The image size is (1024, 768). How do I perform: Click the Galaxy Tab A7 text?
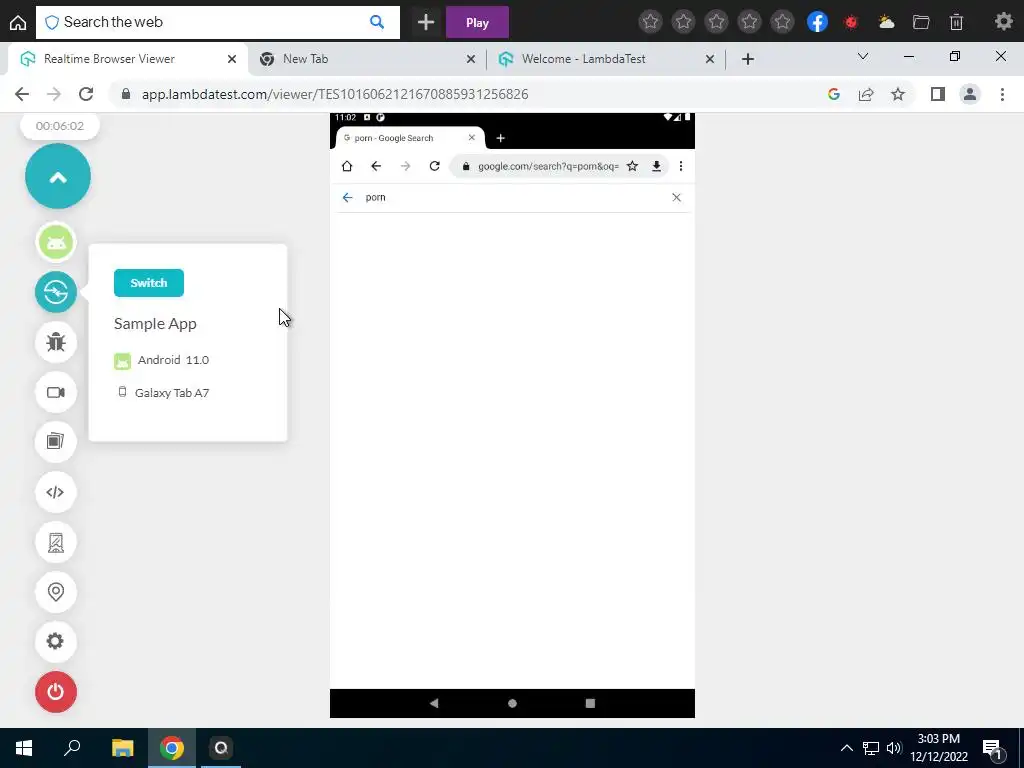[x=172, y=392]
